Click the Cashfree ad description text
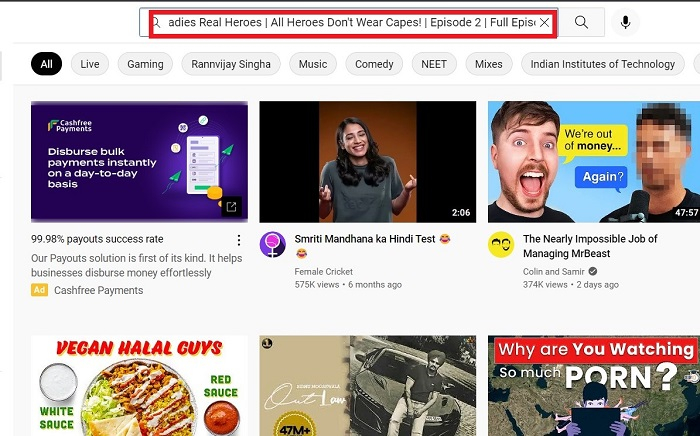This screenshot has height=436, width=700. pyautogui.click(x=137, y=266)
